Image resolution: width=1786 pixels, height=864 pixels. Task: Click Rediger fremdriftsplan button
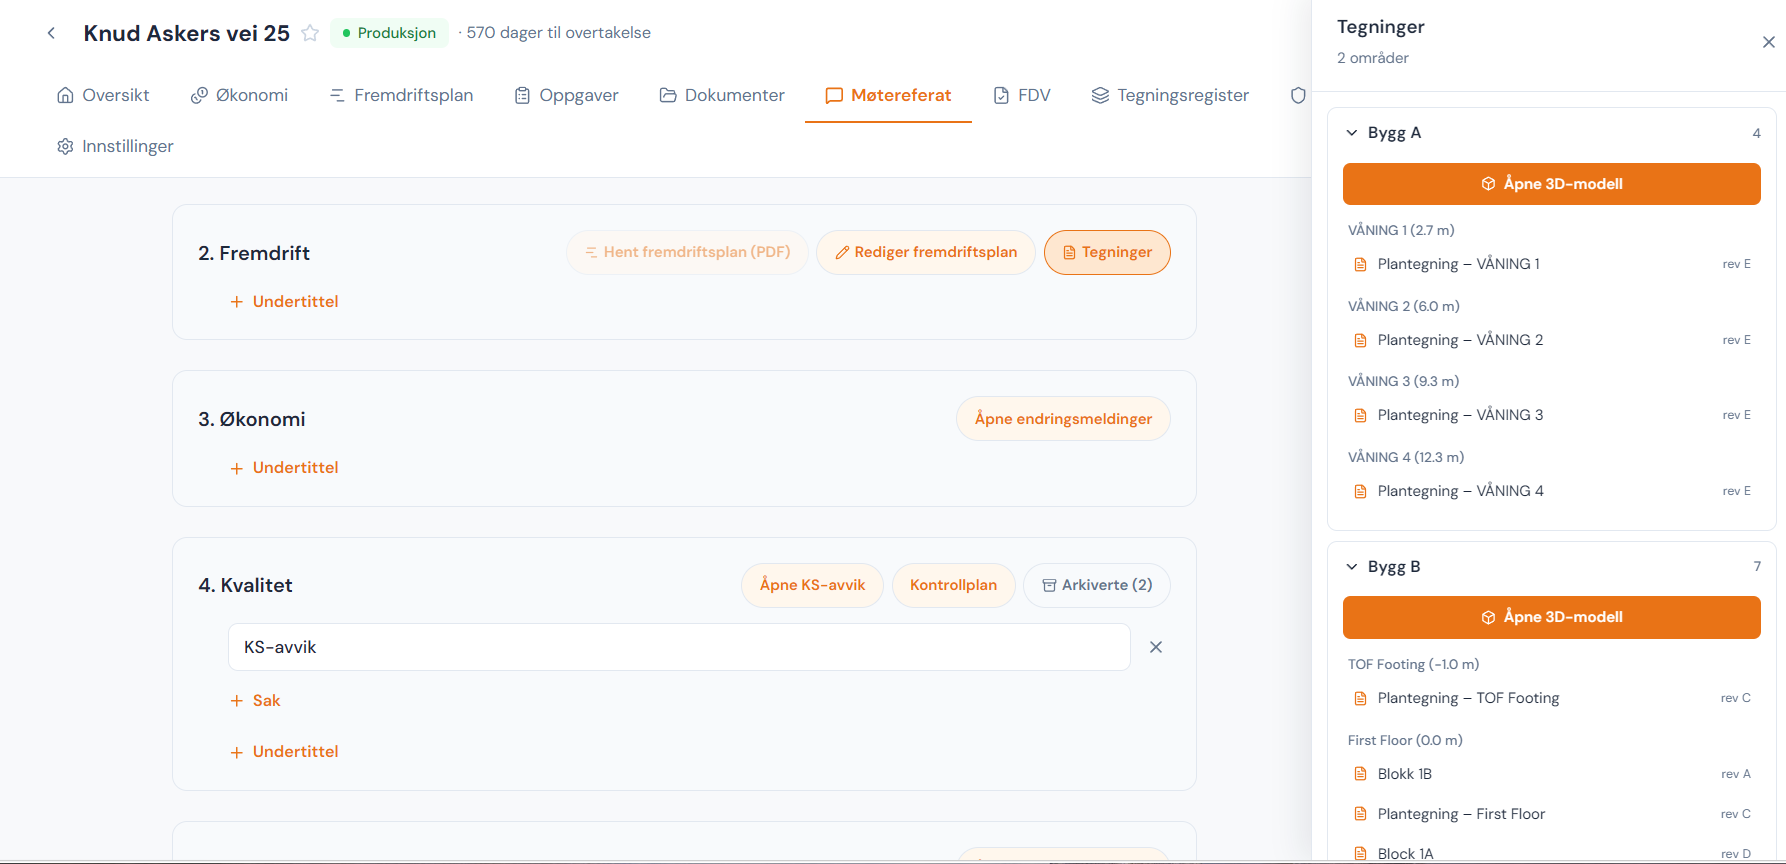point(926,252)
